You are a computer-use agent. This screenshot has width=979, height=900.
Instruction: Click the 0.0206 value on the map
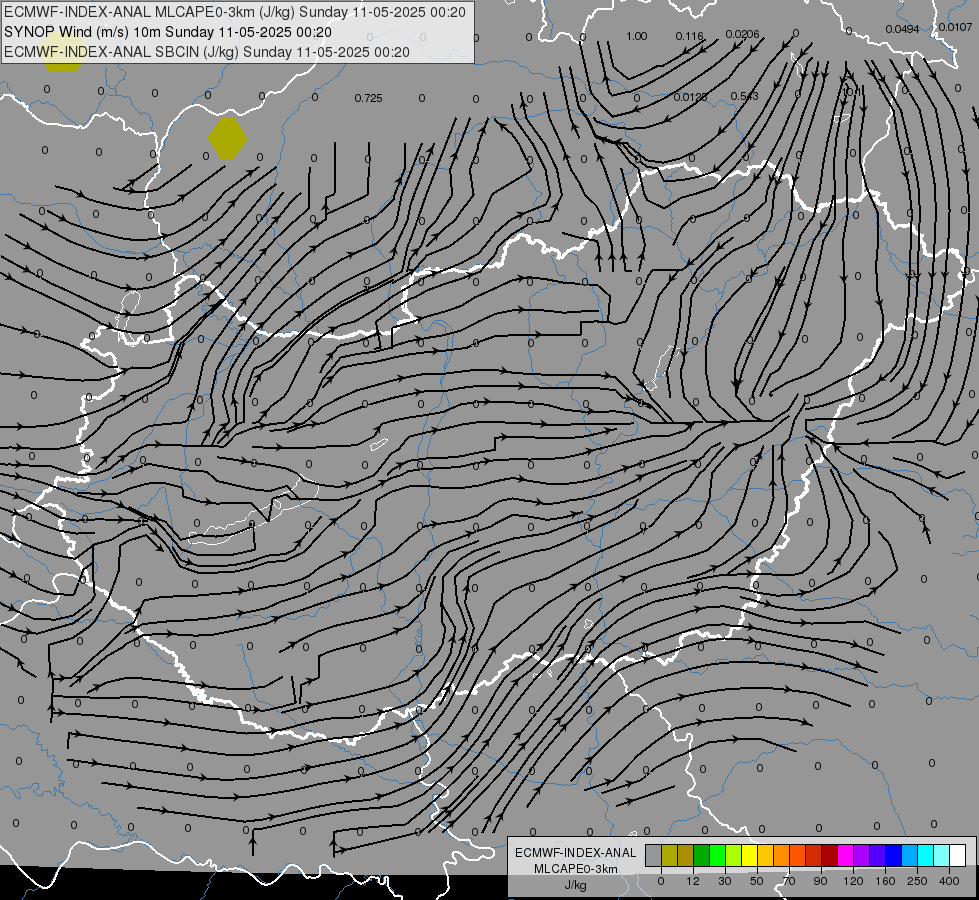pos(742,34)
